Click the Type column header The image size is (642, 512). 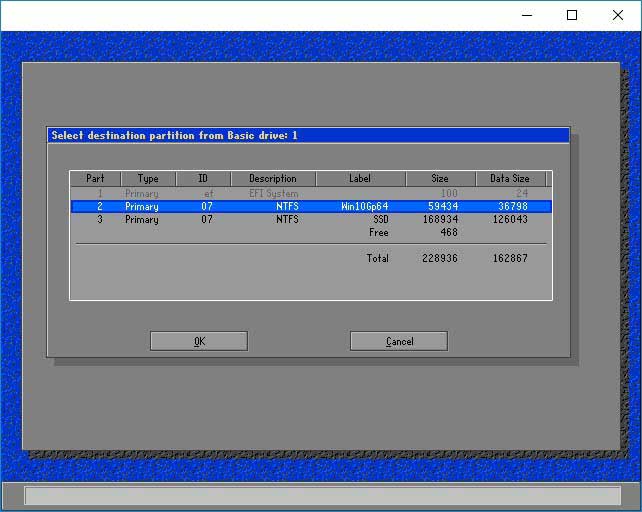(x=148, y=179)
